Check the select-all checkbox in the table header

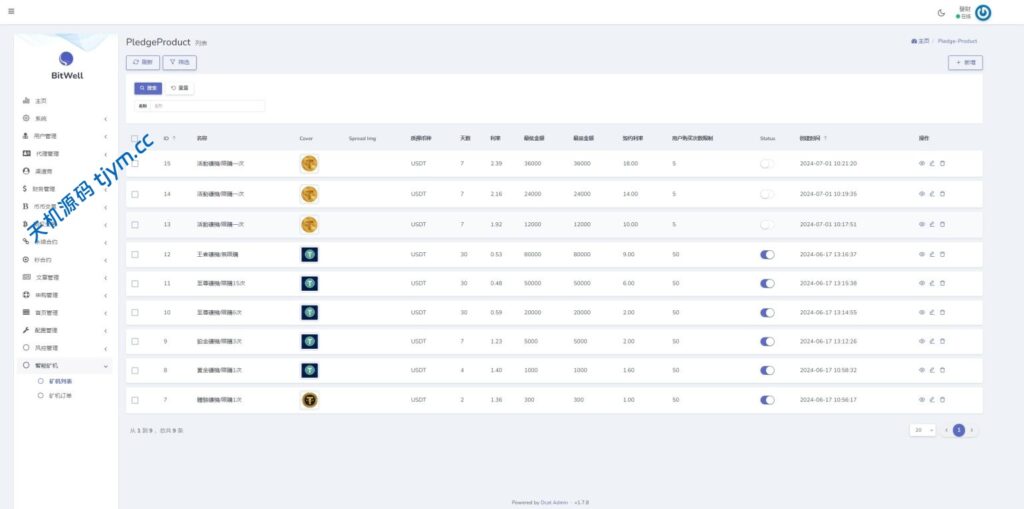[135, 138]
